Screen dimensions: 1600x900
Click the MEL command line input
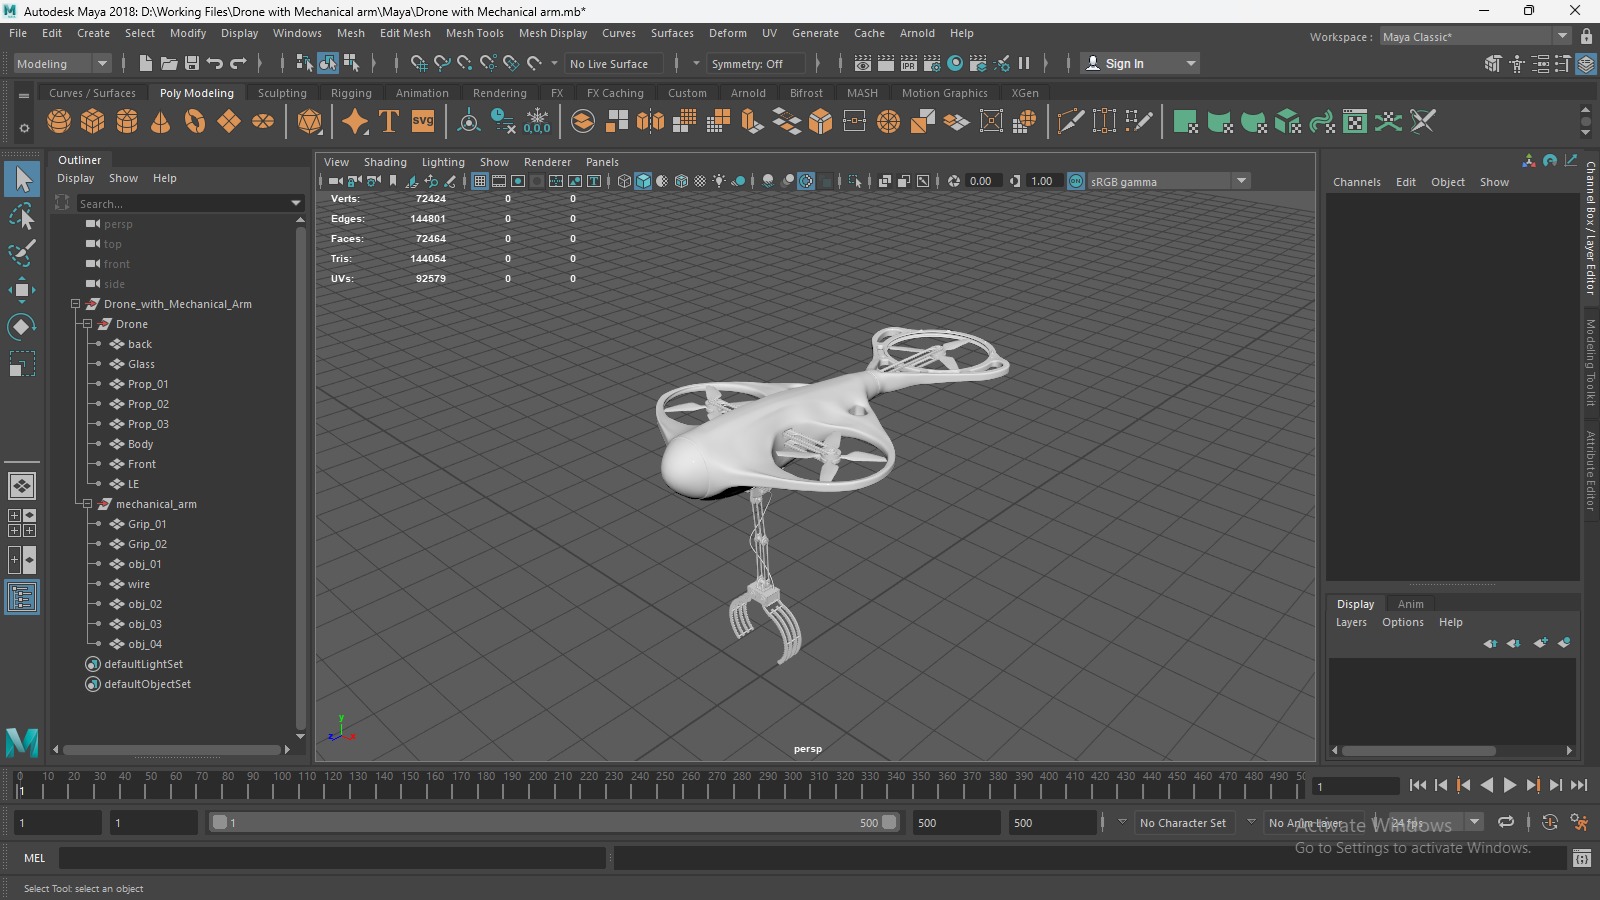pos(333,858)
